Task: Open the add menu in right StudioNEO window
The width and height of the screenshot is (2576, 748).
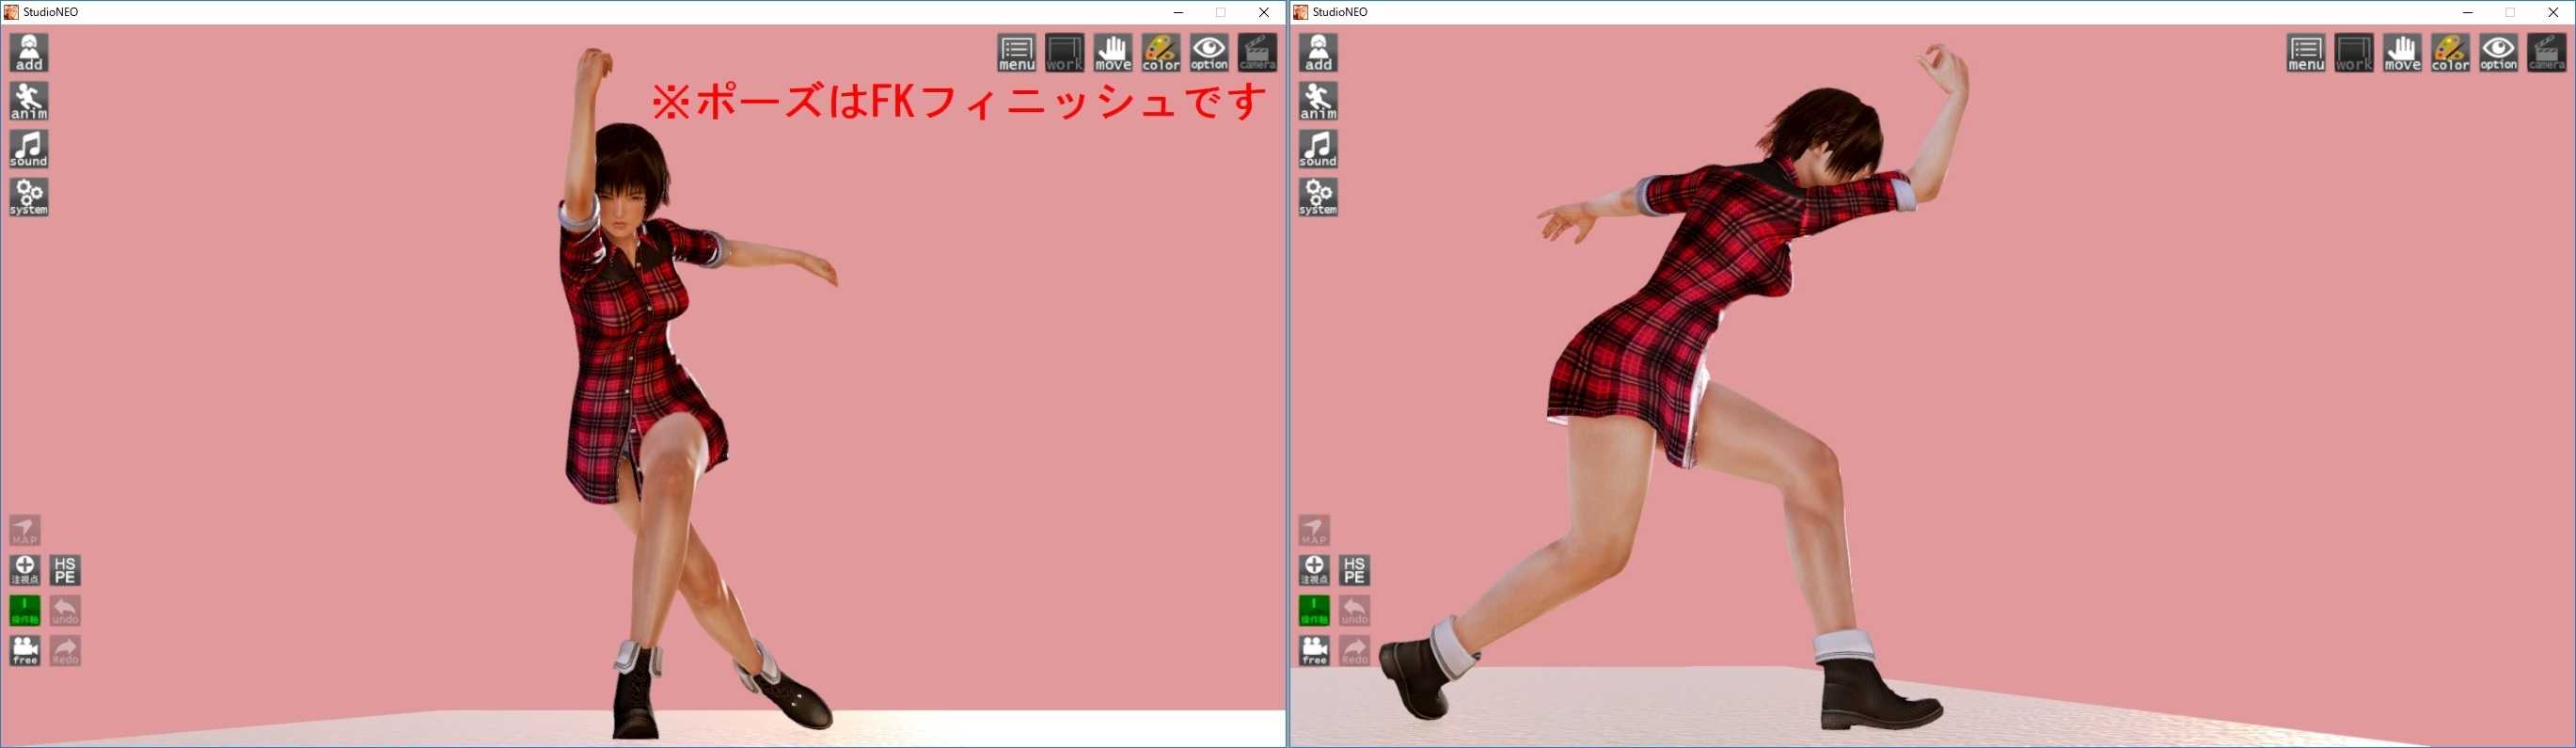Action: [1318, 53]
